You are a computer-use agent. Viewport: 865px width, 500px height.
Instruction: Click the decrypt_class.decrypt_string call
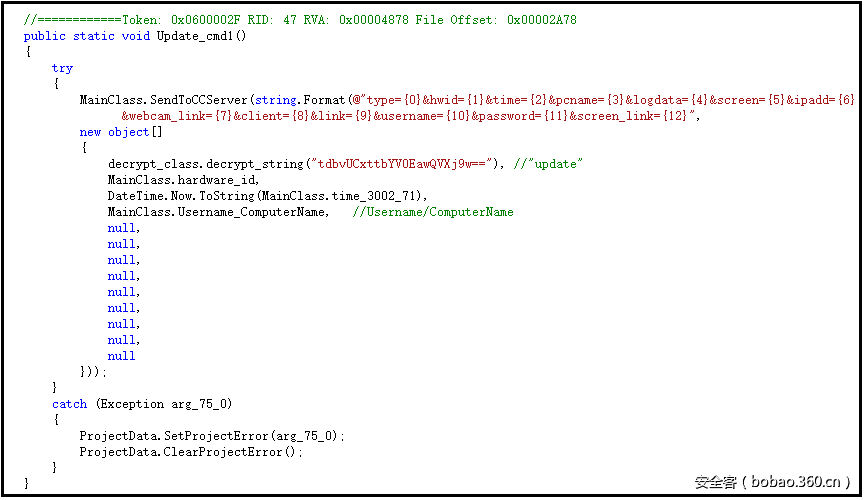205,164
